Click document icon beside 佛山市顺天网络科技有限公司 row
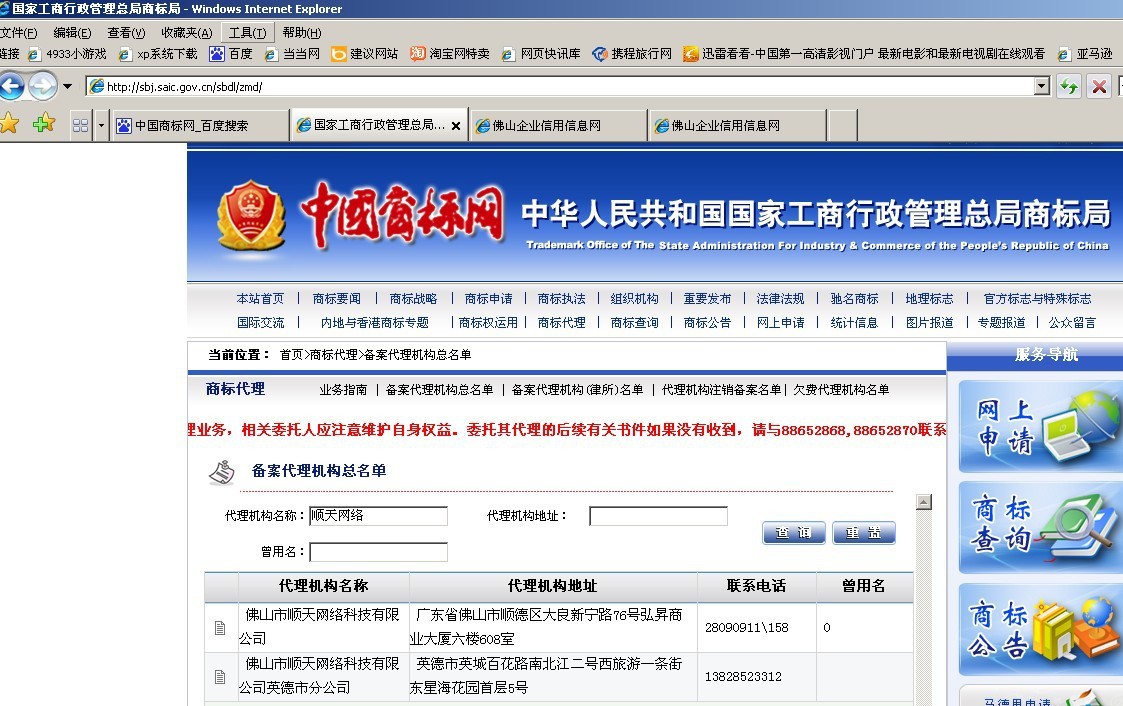Image resolution: width=1123 pixels, height=706 pixels. point(220,628)
